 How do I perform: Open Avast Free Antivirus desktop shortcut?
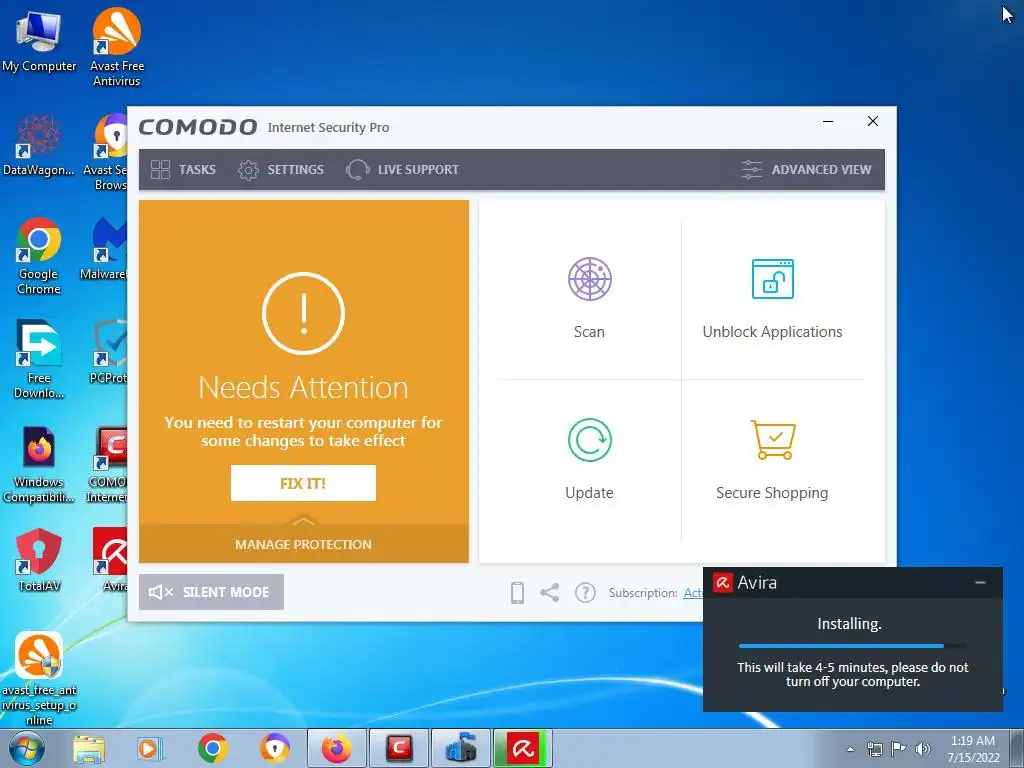click(x=117, y=47)
